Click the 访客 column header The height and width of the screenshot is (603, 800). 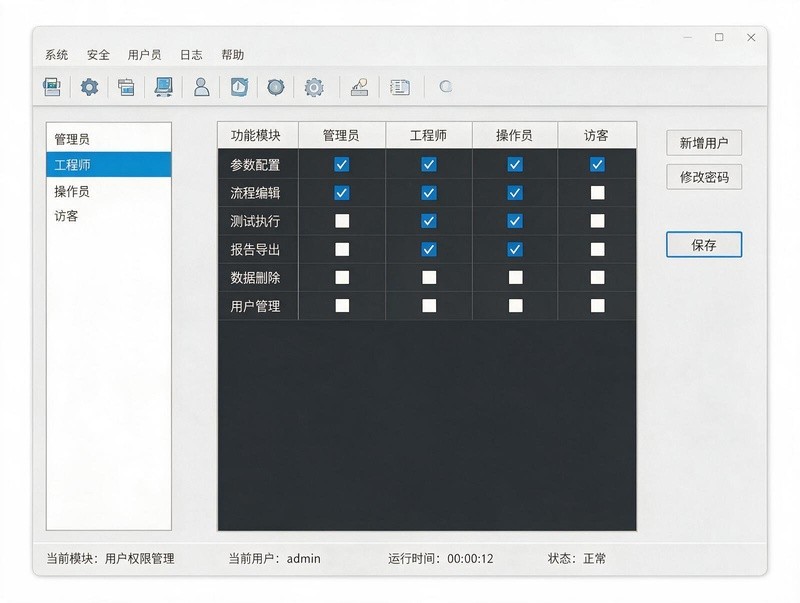pos(597,135)
